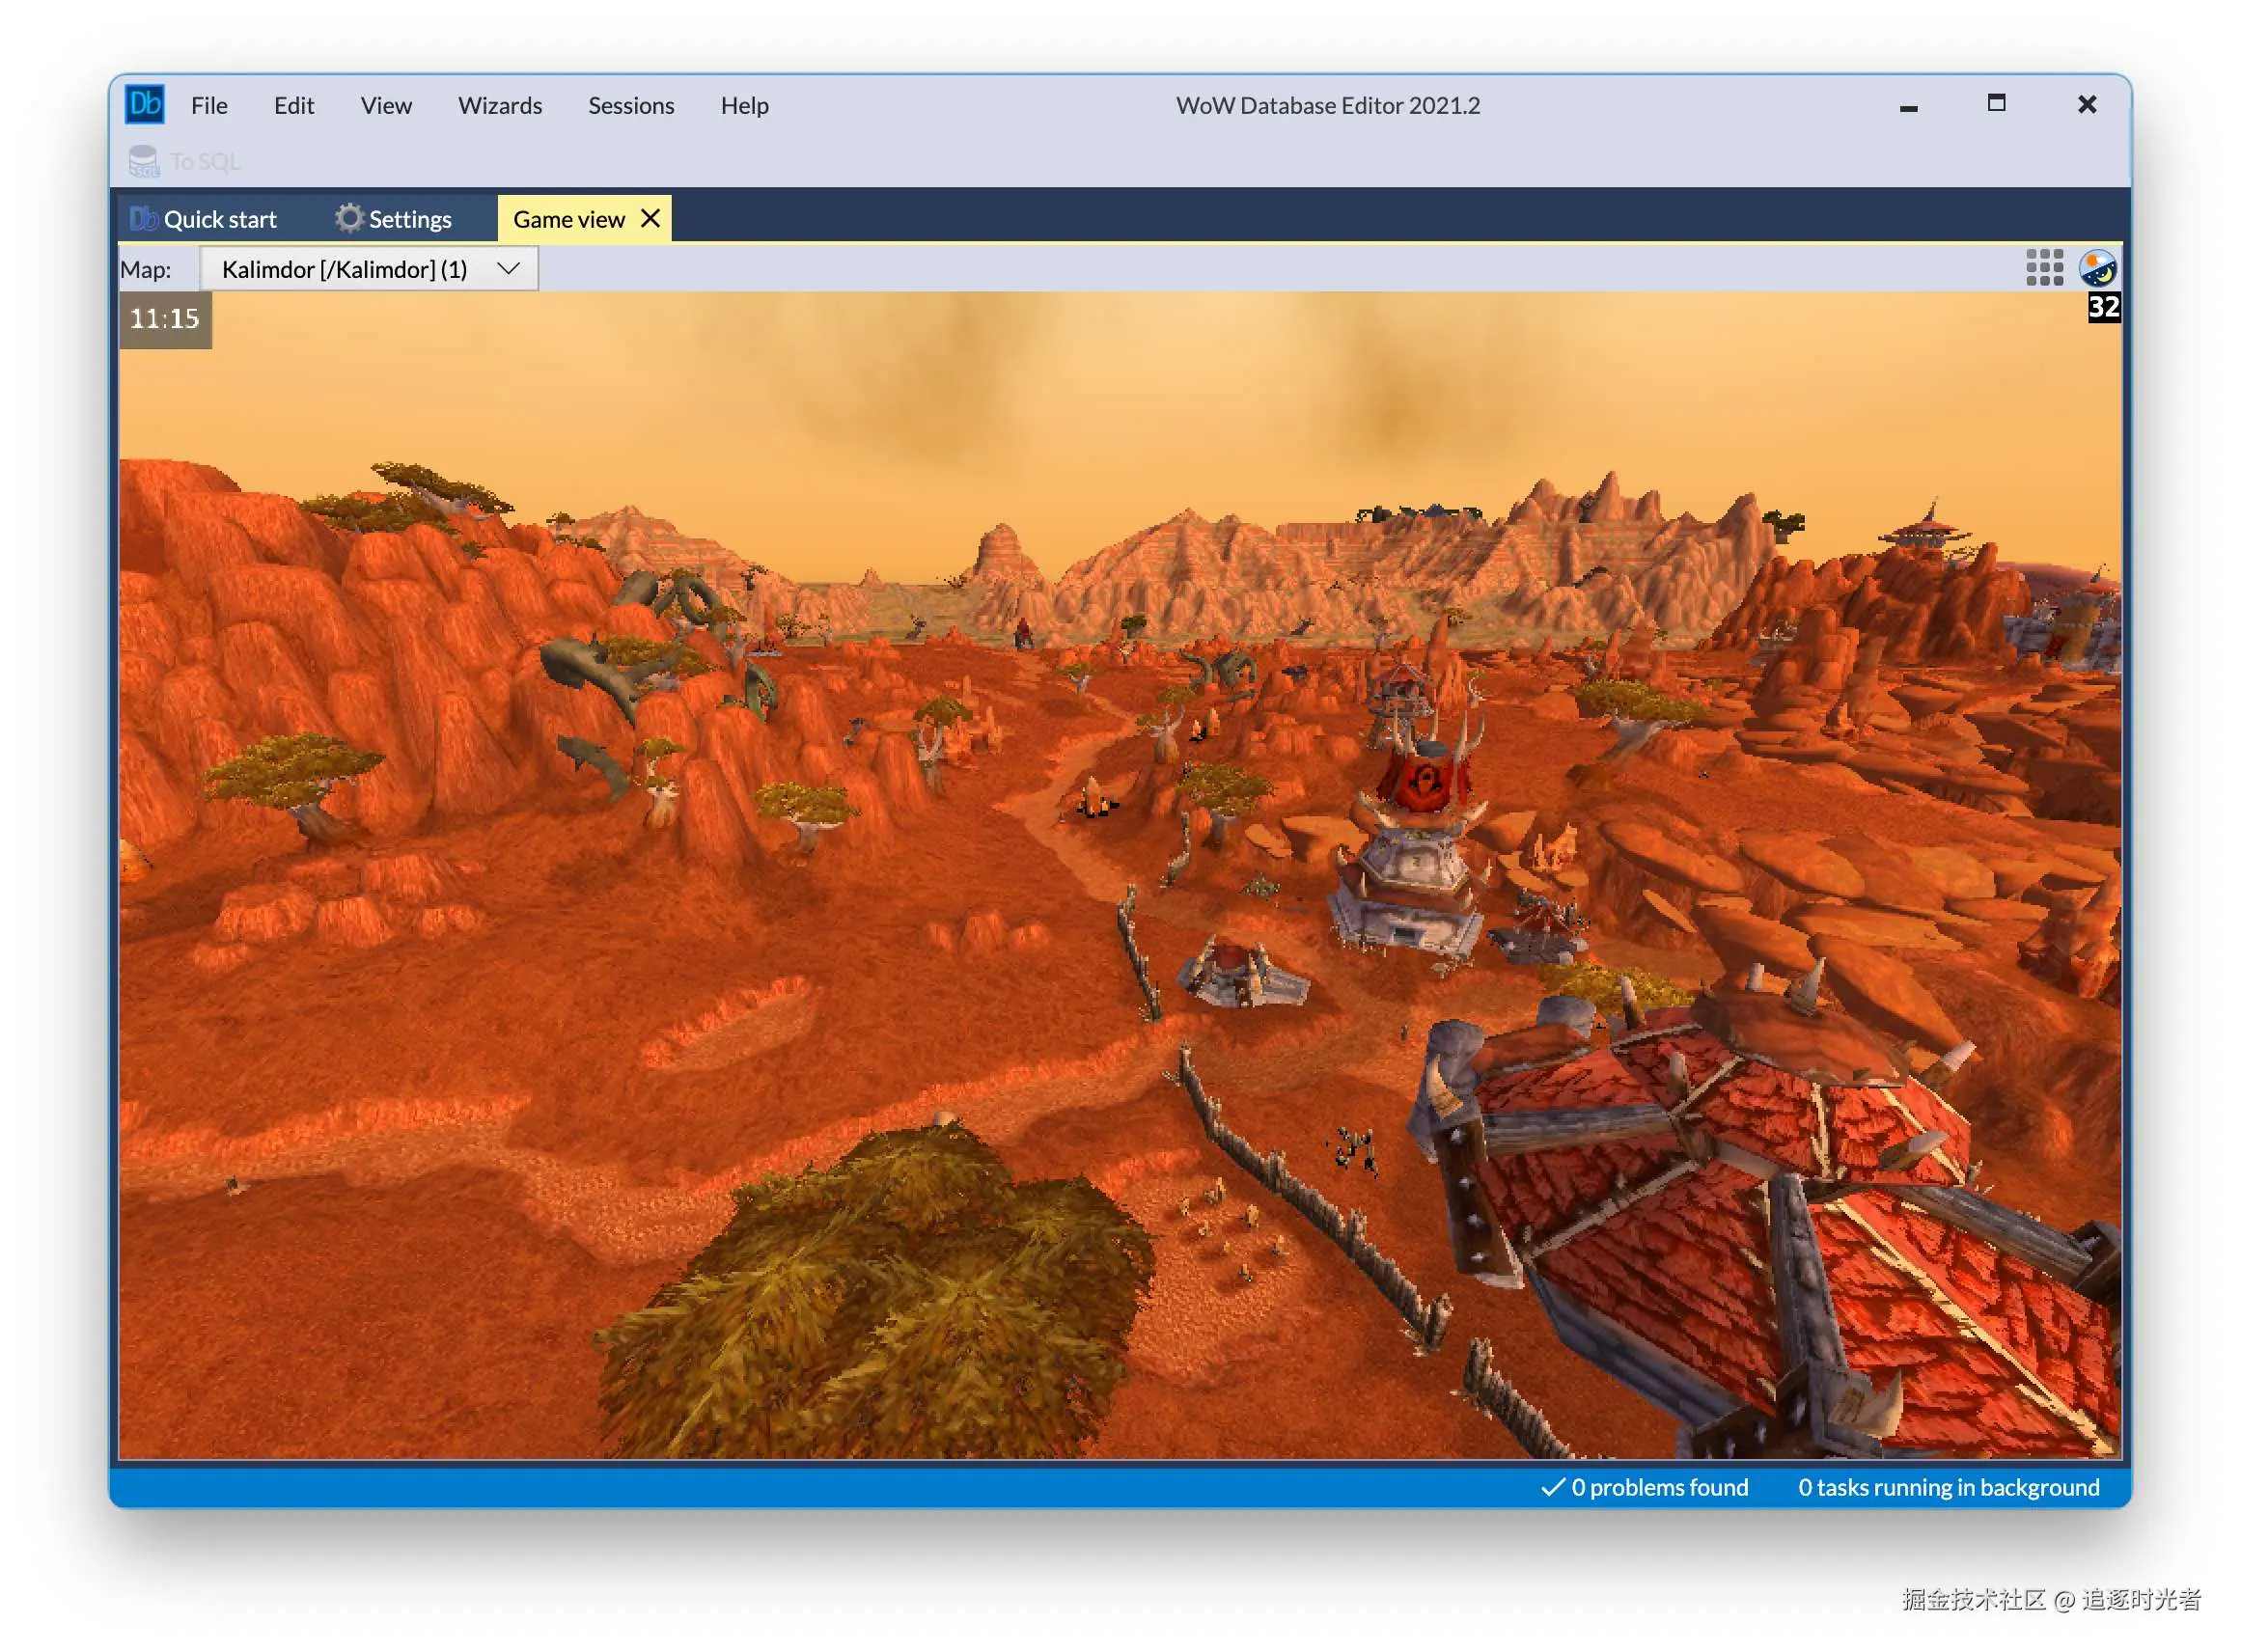
Task: Click the Map: label
Action: [x=146, y=269]
